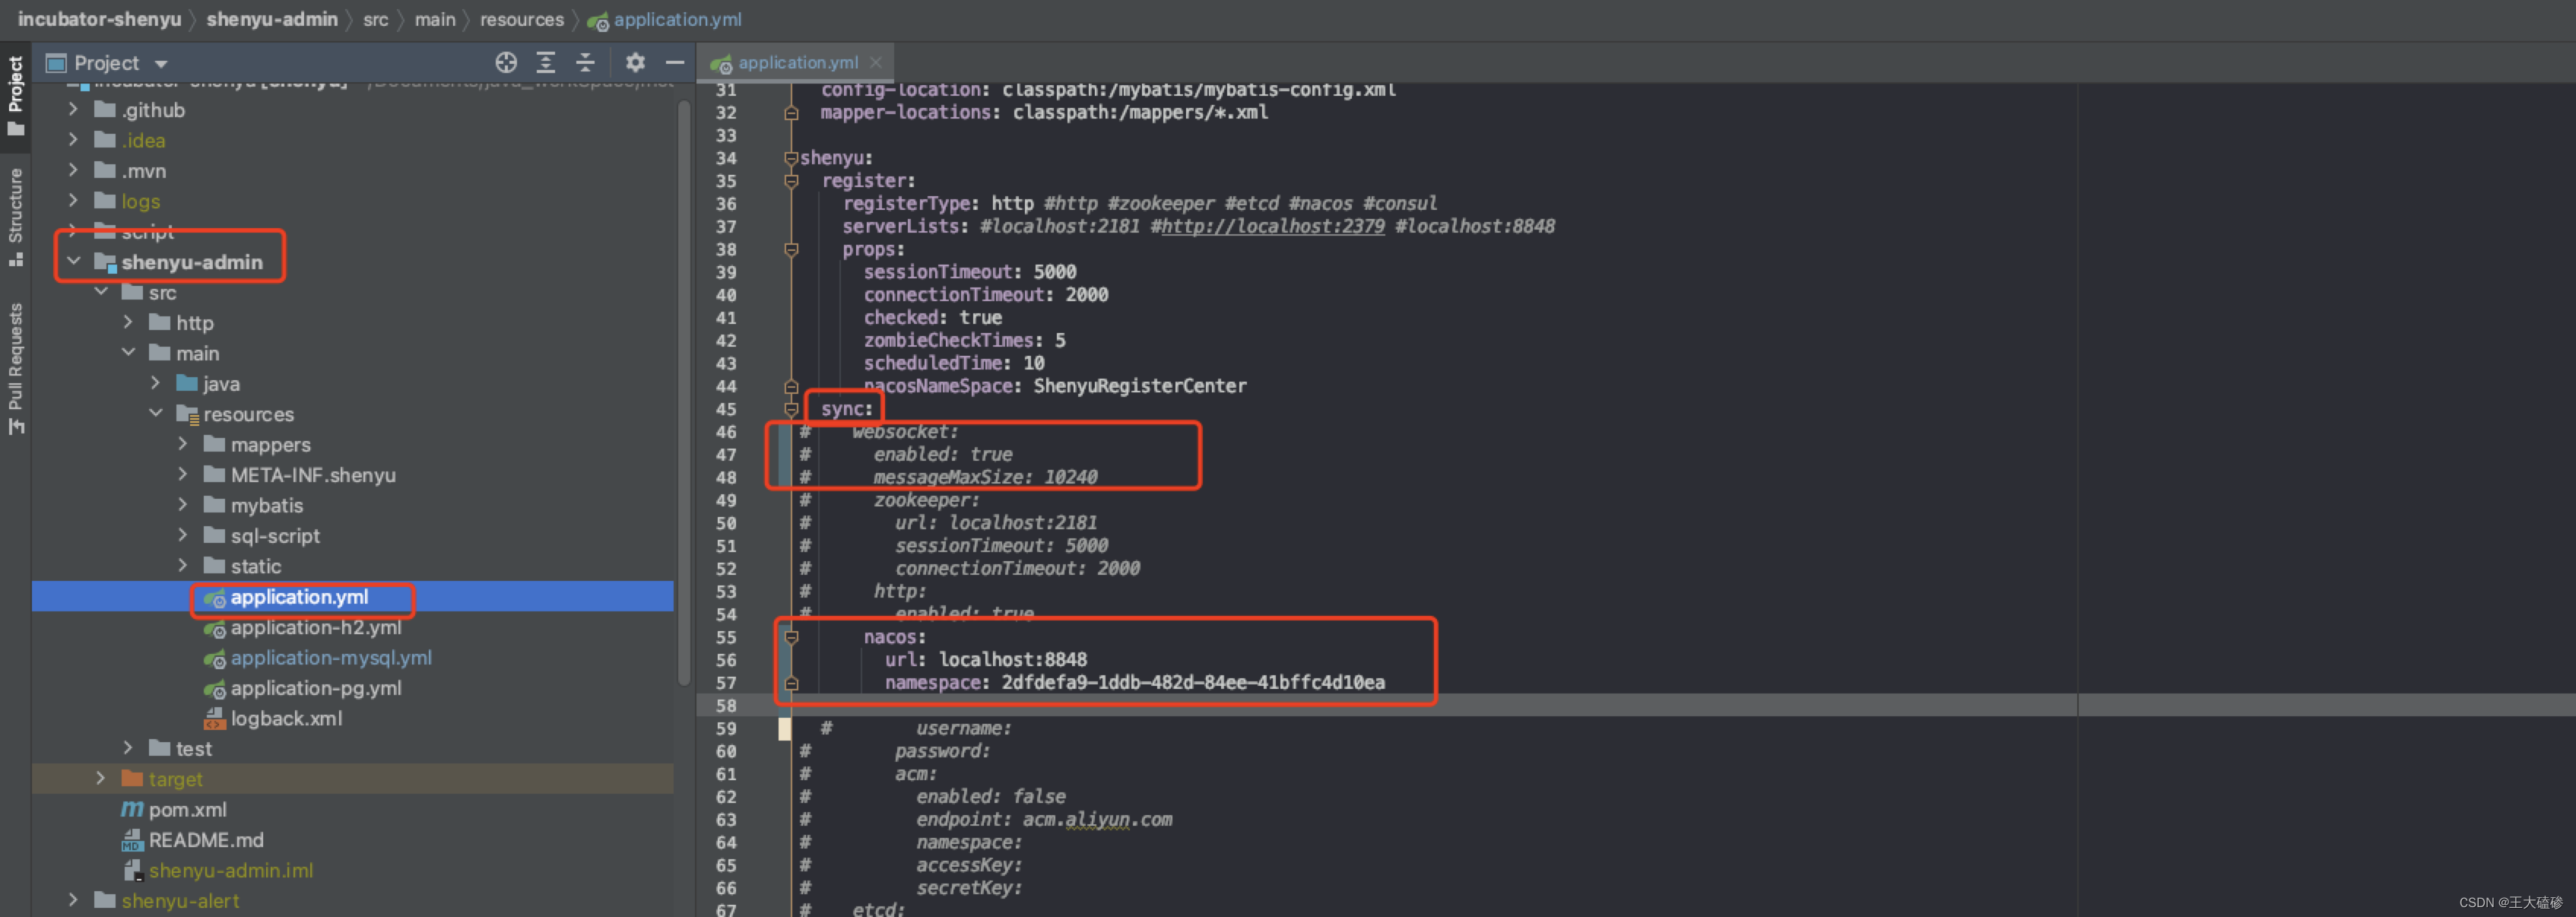Open the Structure tool window sidebar tab
The width and height of the screenshot is (2576, 917).
[x=15, y=217]
